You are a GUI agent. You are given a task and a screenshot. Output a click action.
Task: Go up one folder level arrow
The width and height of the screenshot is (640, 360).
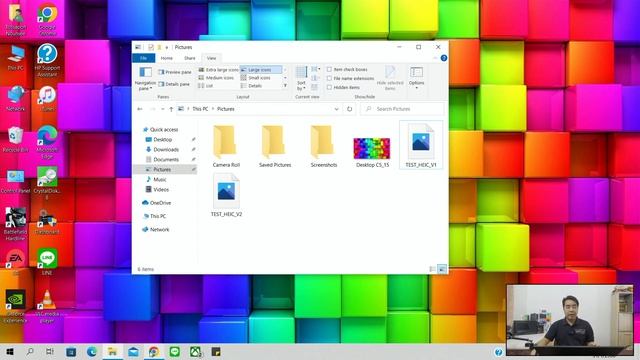pos(171,109)
